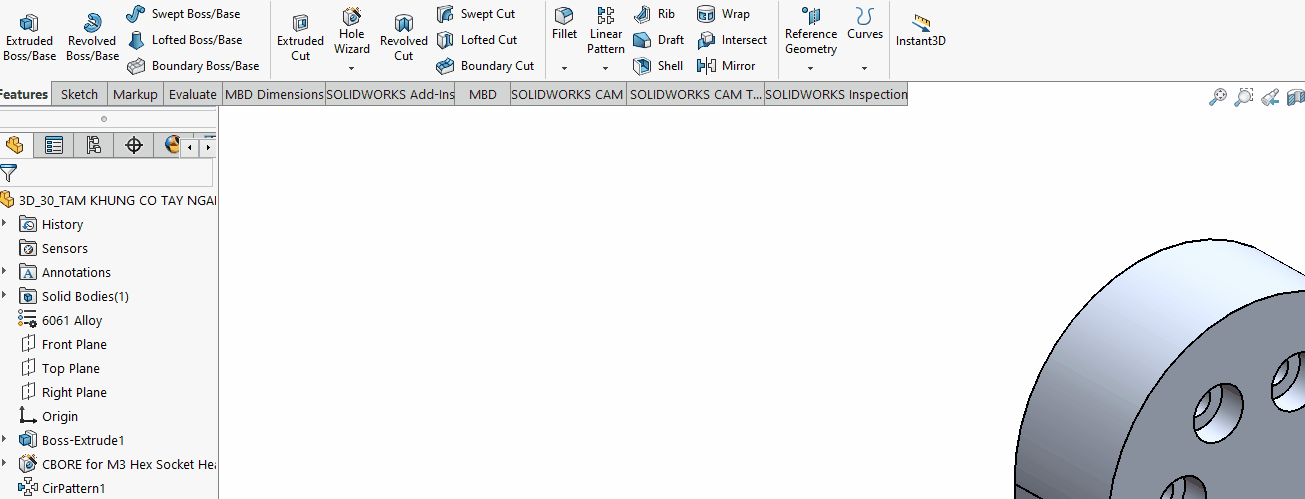This screenshot has width=1305, height=499.
Task: Click the Mirror feature tool
Action: pyautogui.click(x=726, y=66)
